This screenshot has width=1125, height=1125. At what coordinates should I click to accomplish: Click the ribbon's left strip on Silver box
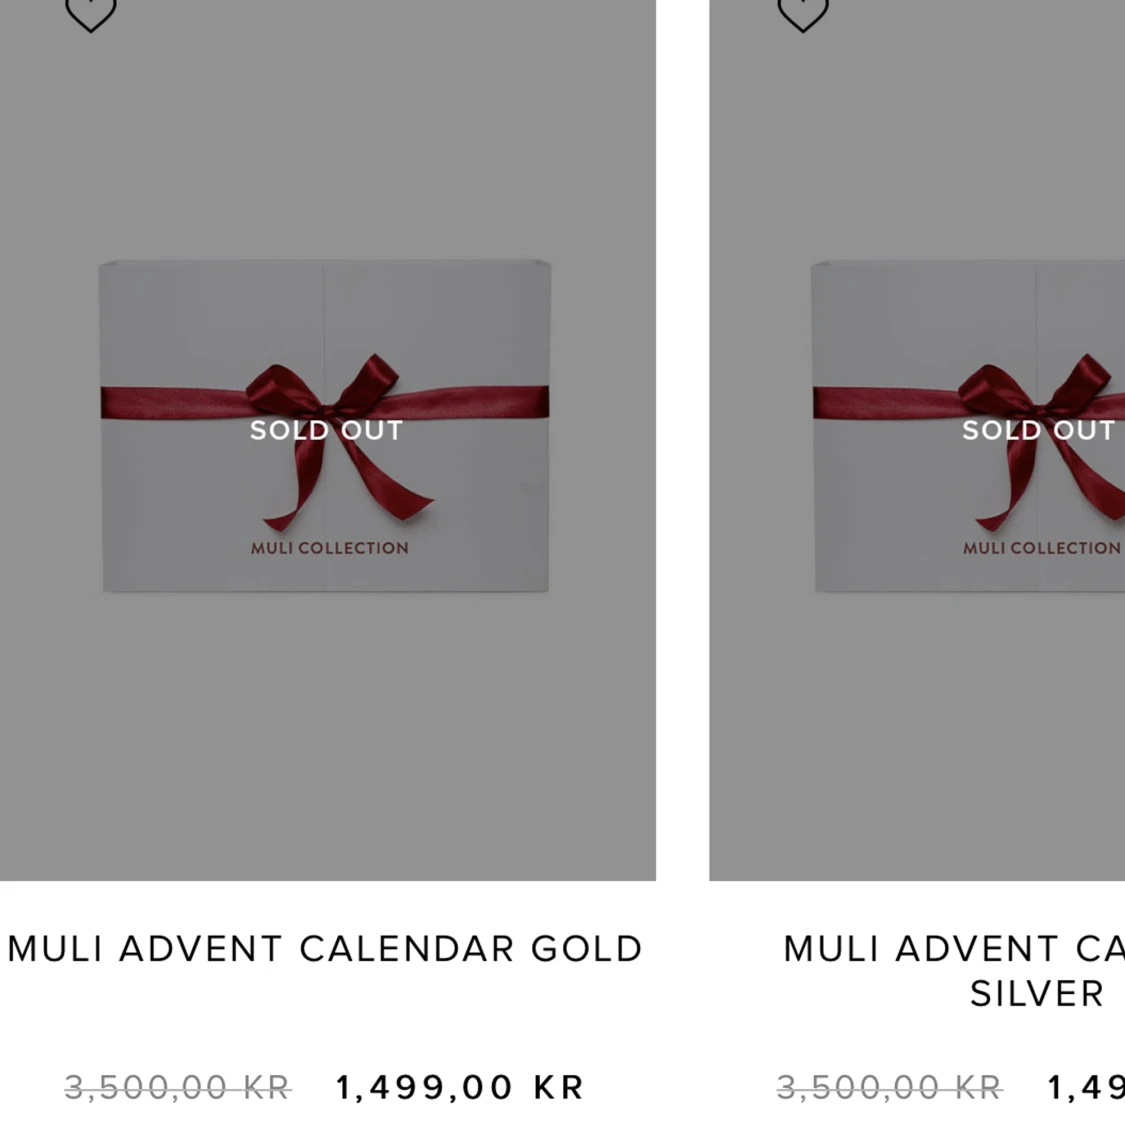coord(887,403)
